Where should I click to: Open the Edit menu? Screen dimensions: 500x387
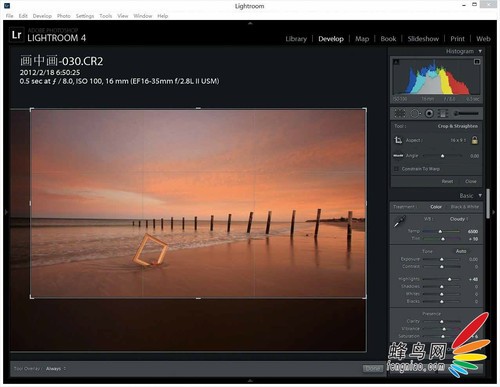23,16
